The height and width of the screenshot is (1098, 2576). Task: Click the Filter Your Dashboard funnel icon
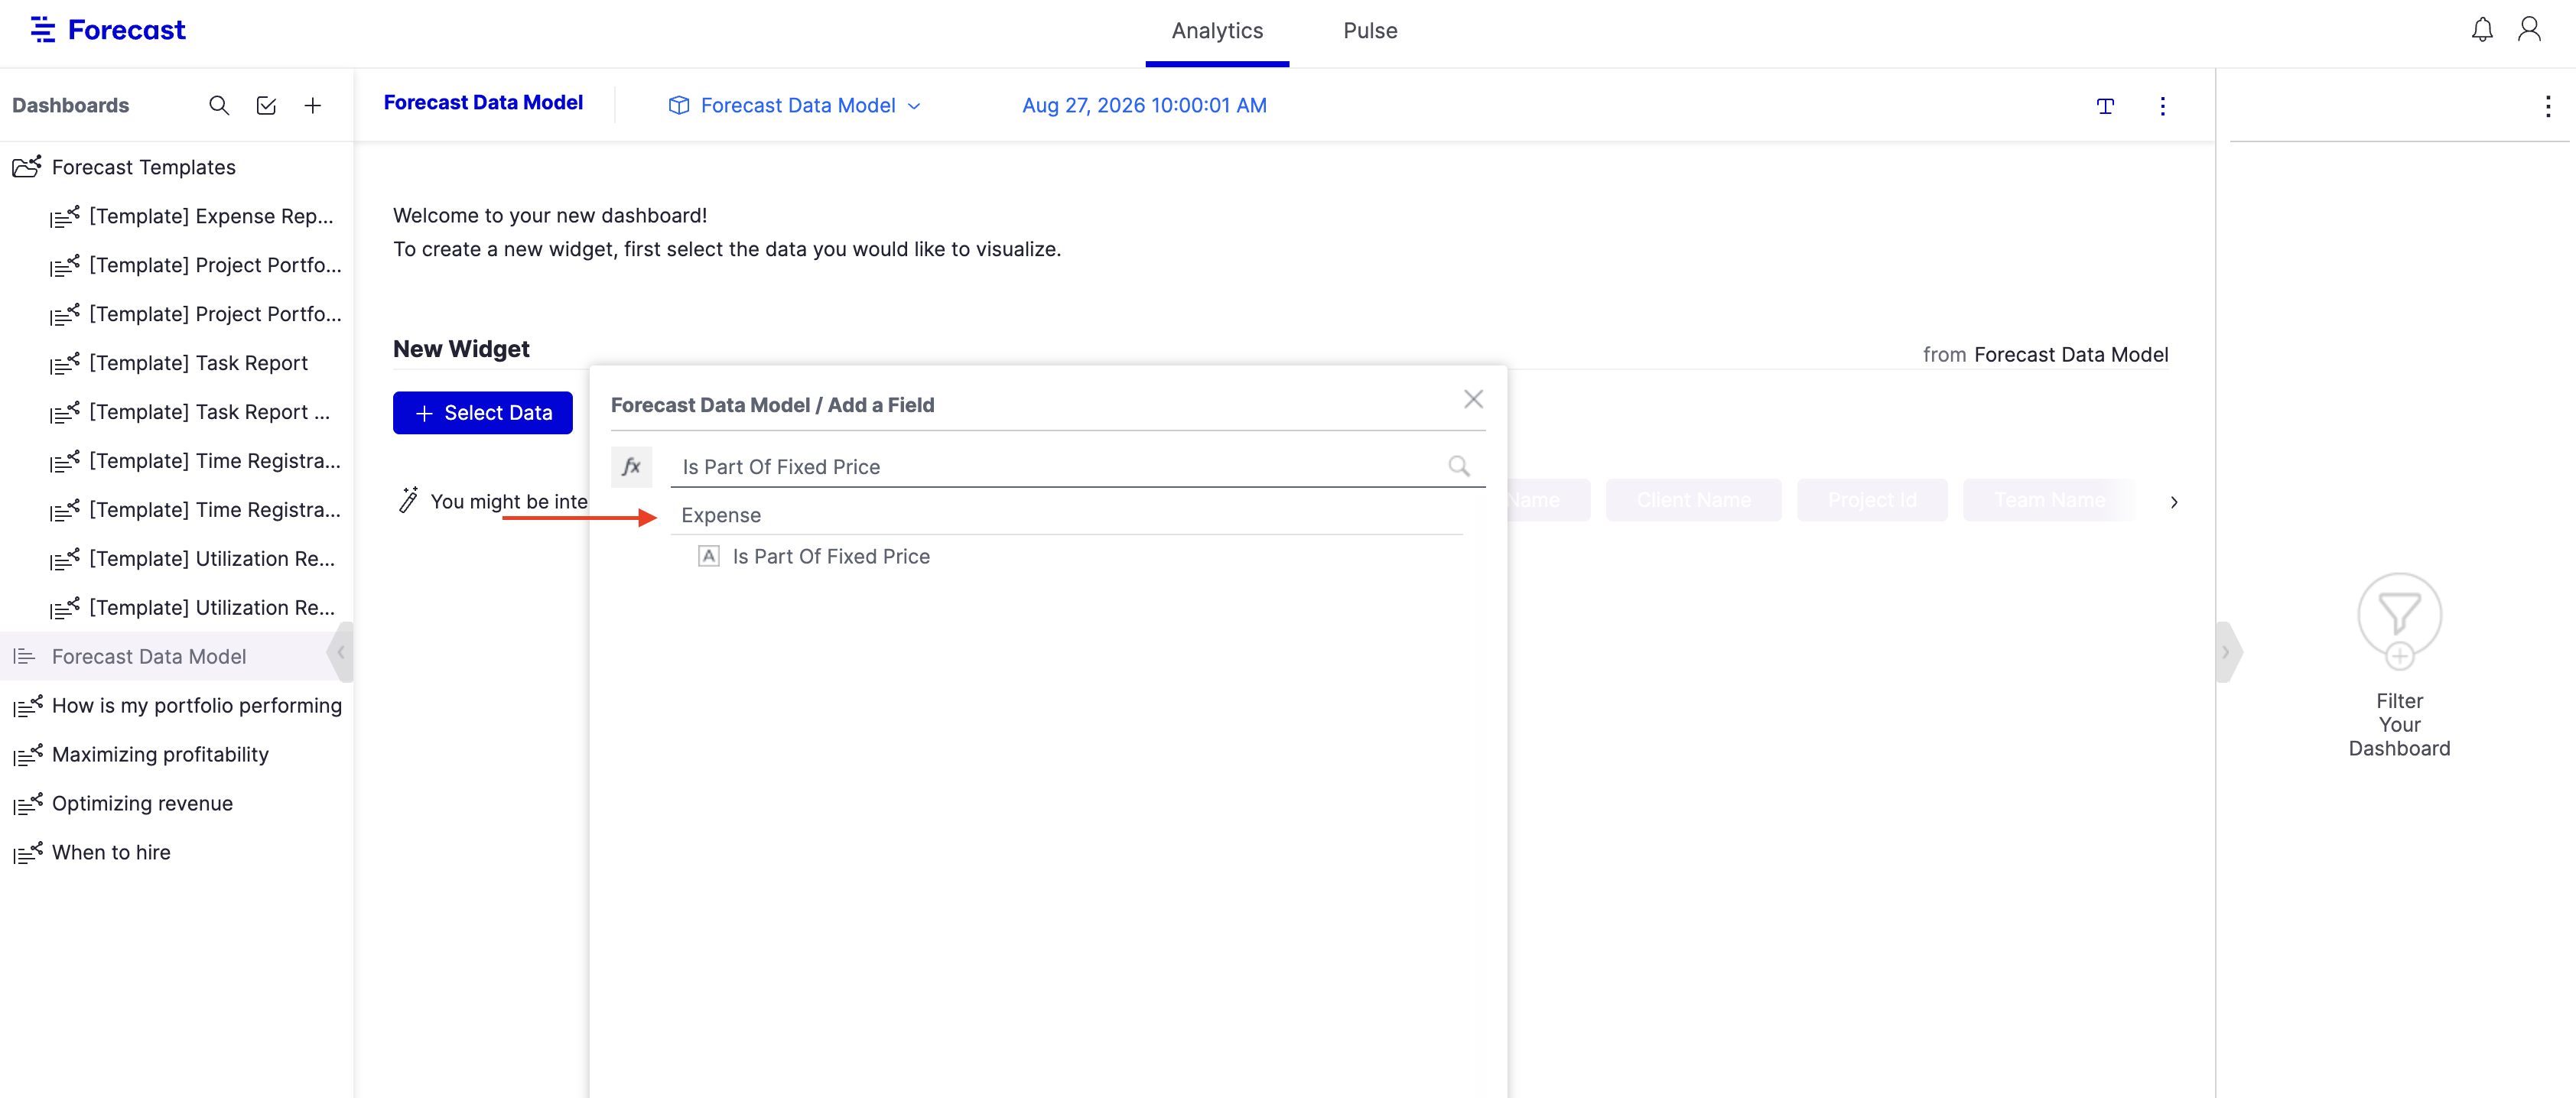2399,620
